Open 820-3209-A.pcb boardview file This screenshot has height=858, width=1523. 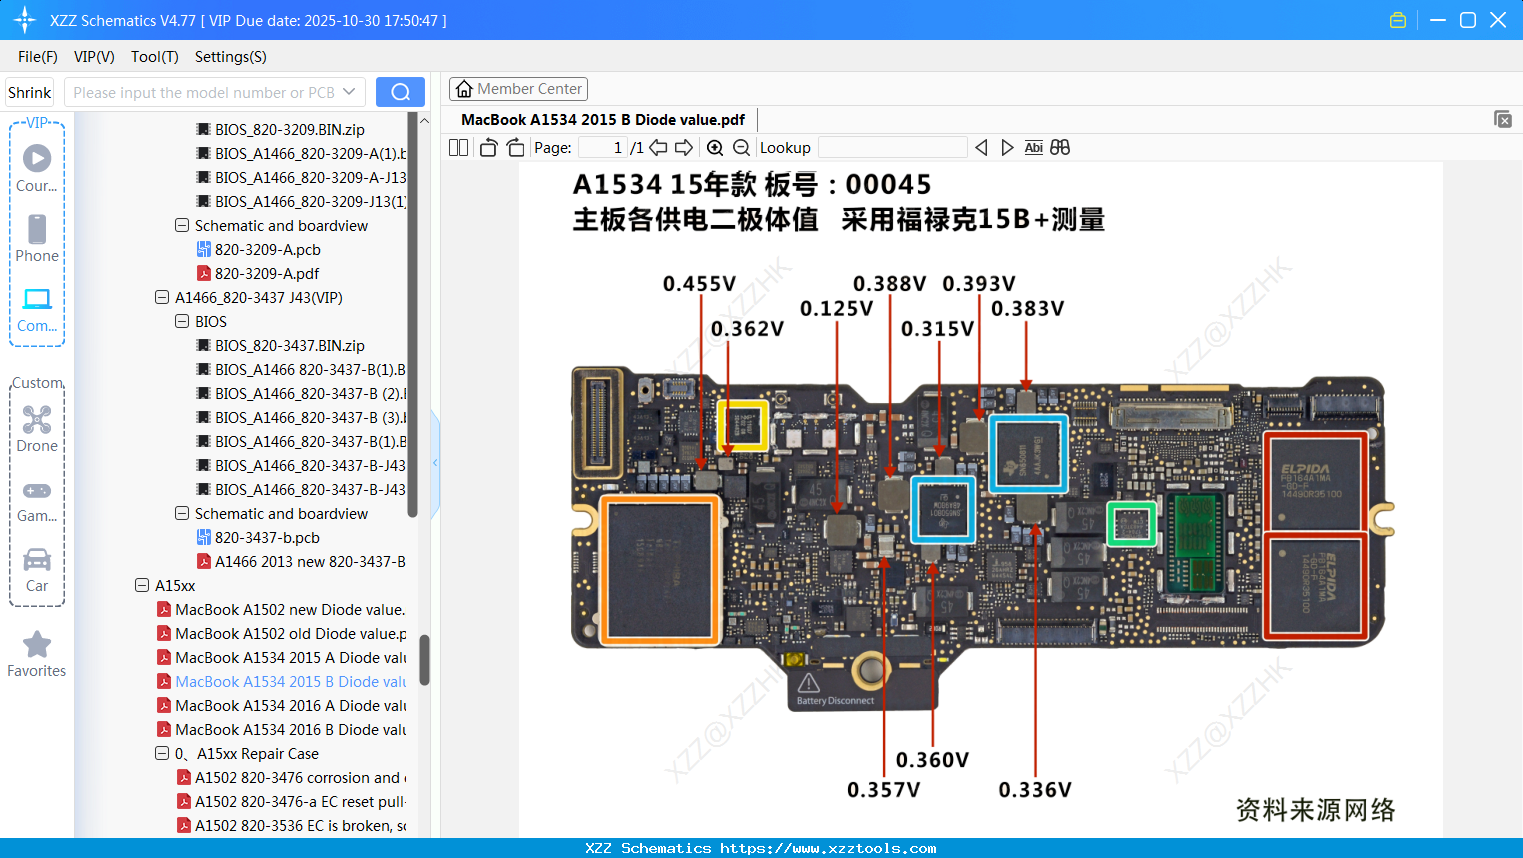pos(259,250)
